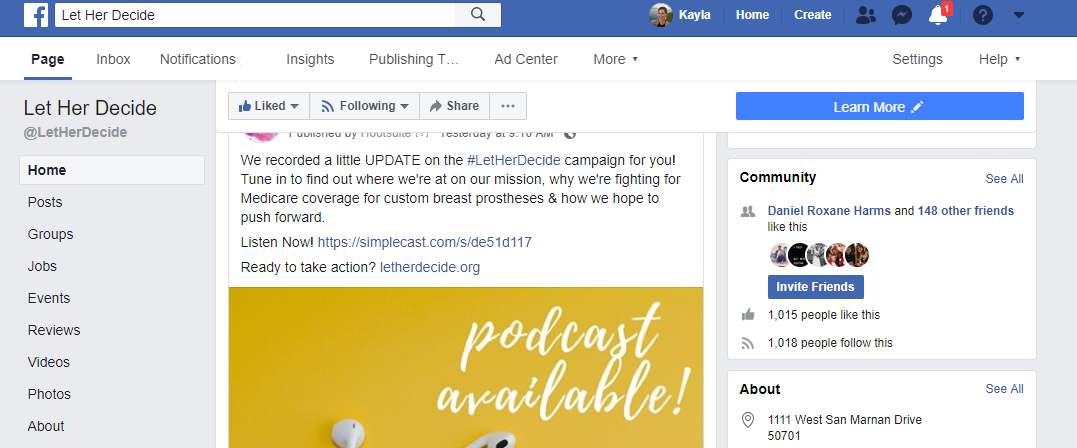Click the Facebook logo icon
This screenshot has height=448, width=1077.
pos(36,15)
